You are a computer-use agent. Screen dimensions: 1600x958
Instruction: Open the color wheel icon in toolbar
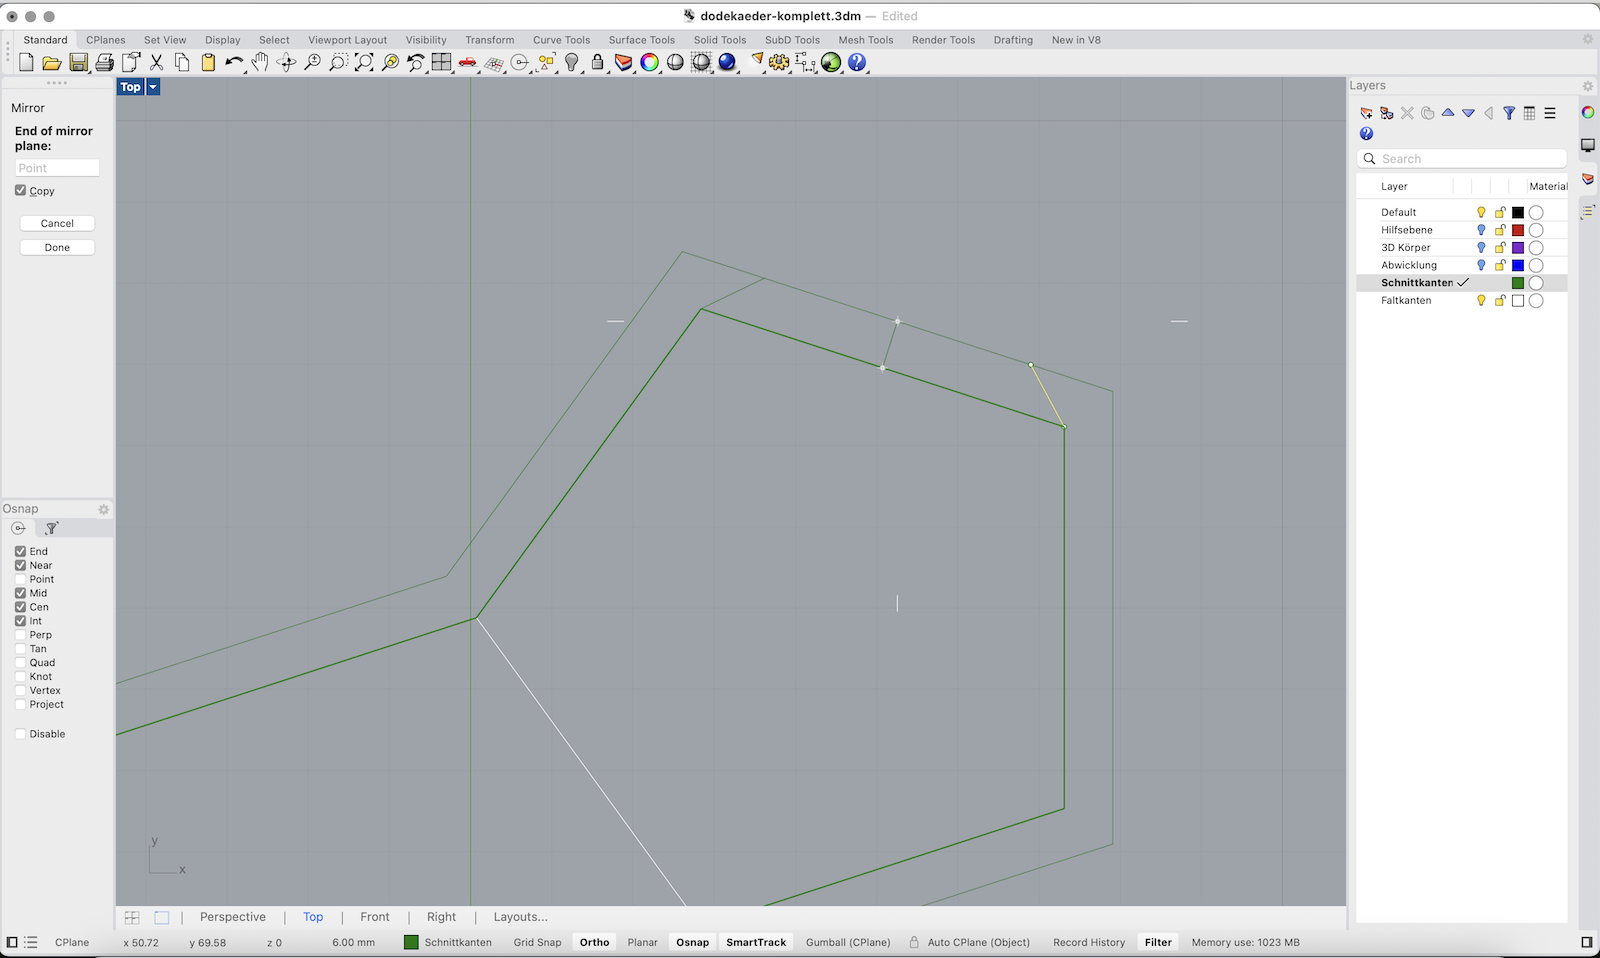(650, 62)
